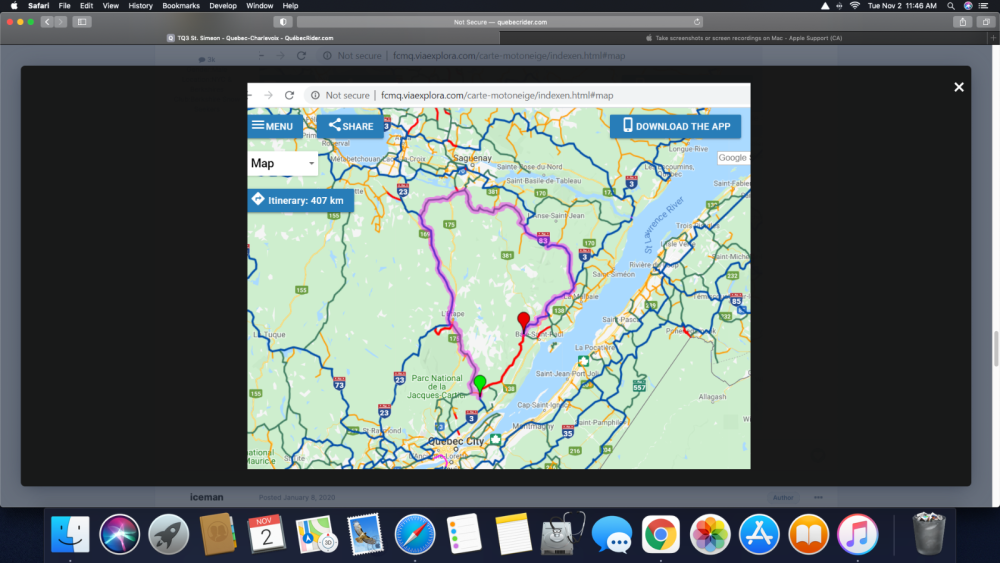
Task: Open the Develop menu
Action: 223,6
